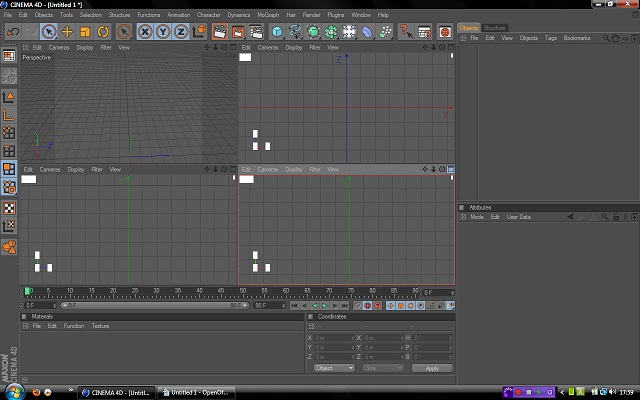Maximize the top-right viewport

click(x=451, y=47)
